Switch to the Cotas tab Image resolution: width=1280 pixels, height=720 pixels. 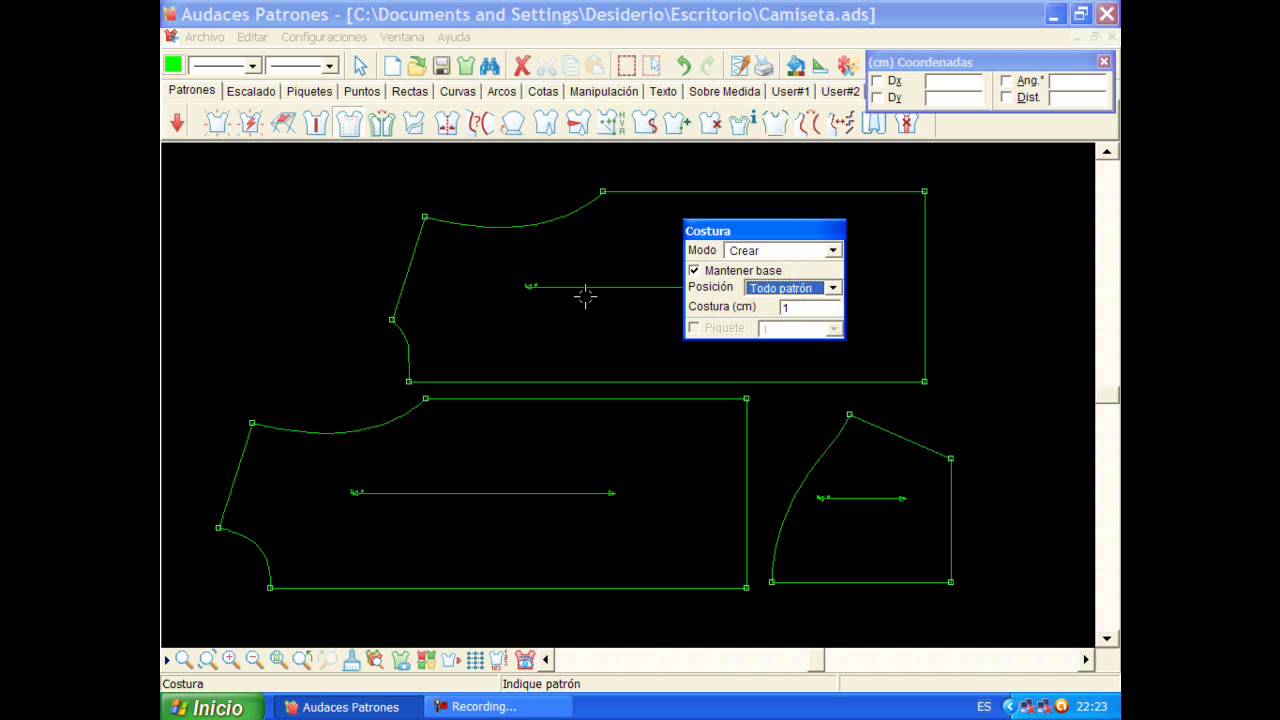(x=543, y=91)
